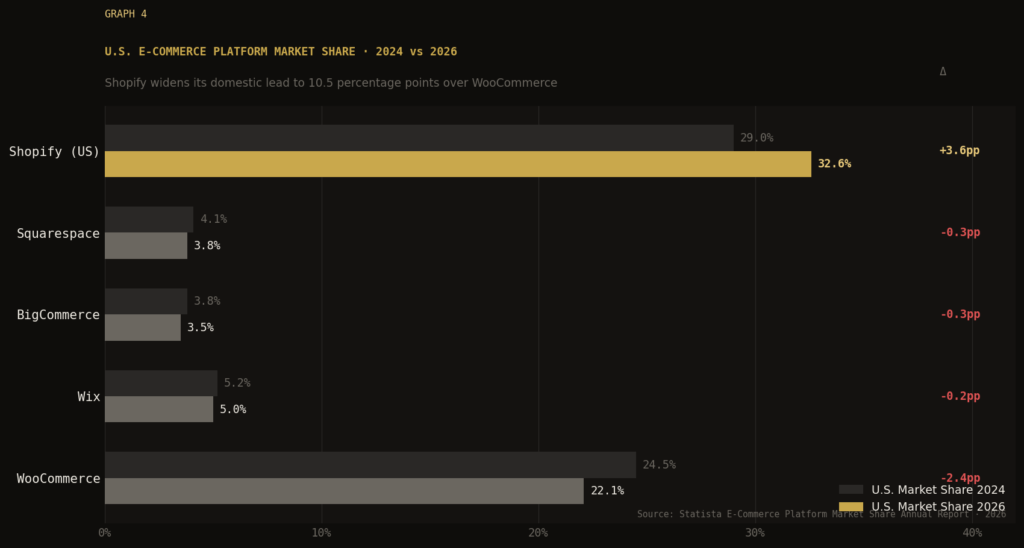Click the 20% axis tick label
The height and width of the screenshot is (548, 1024).
(x=538, y=533)
